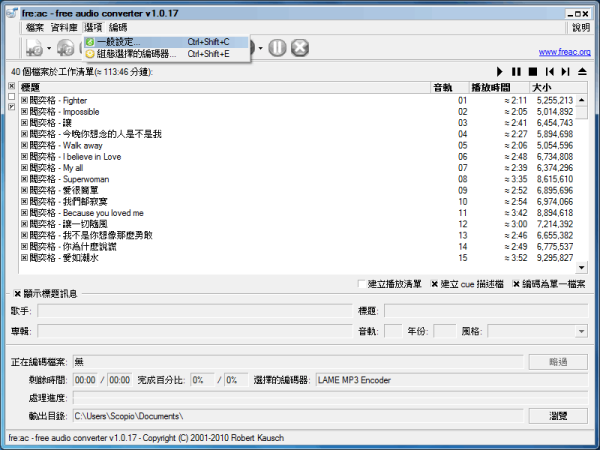Click the select all tracks icon beside the header

[11, 86]
